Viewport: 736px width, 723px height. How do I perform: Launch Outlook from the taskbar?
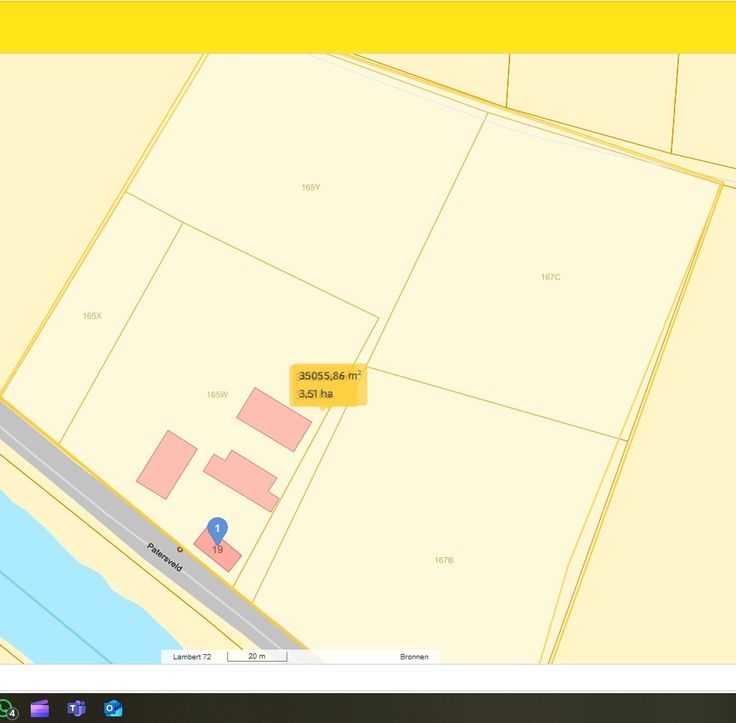pyautogui.click(x=113, y=708)
